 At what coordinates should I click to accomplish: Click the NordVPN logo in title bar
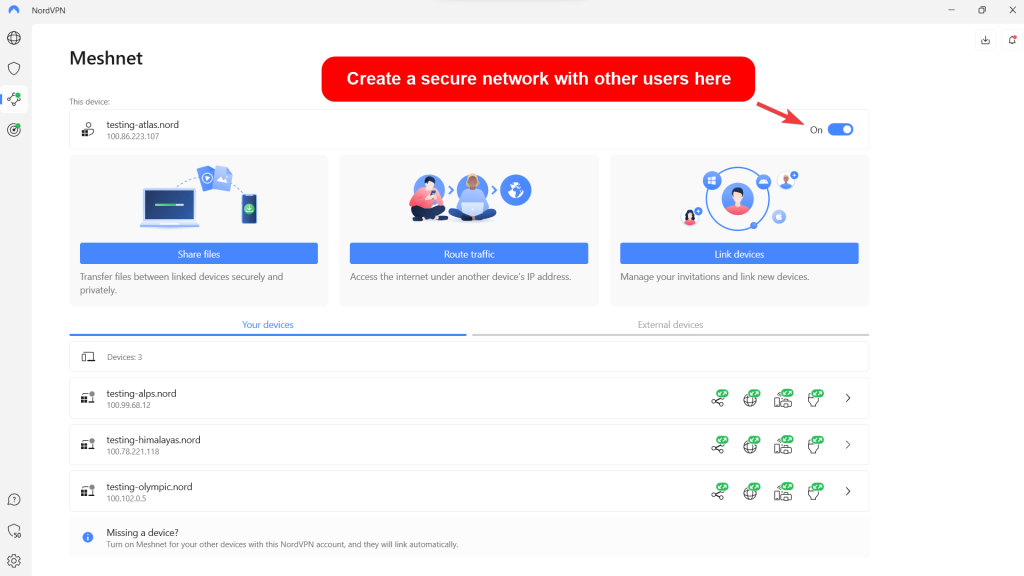point(14,10)
